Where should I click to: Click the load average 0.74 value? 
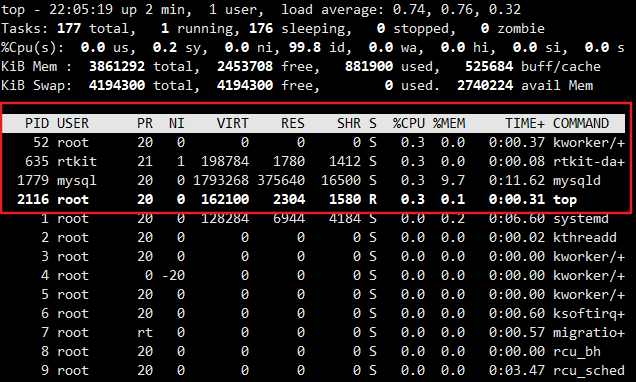pos(408,9)
